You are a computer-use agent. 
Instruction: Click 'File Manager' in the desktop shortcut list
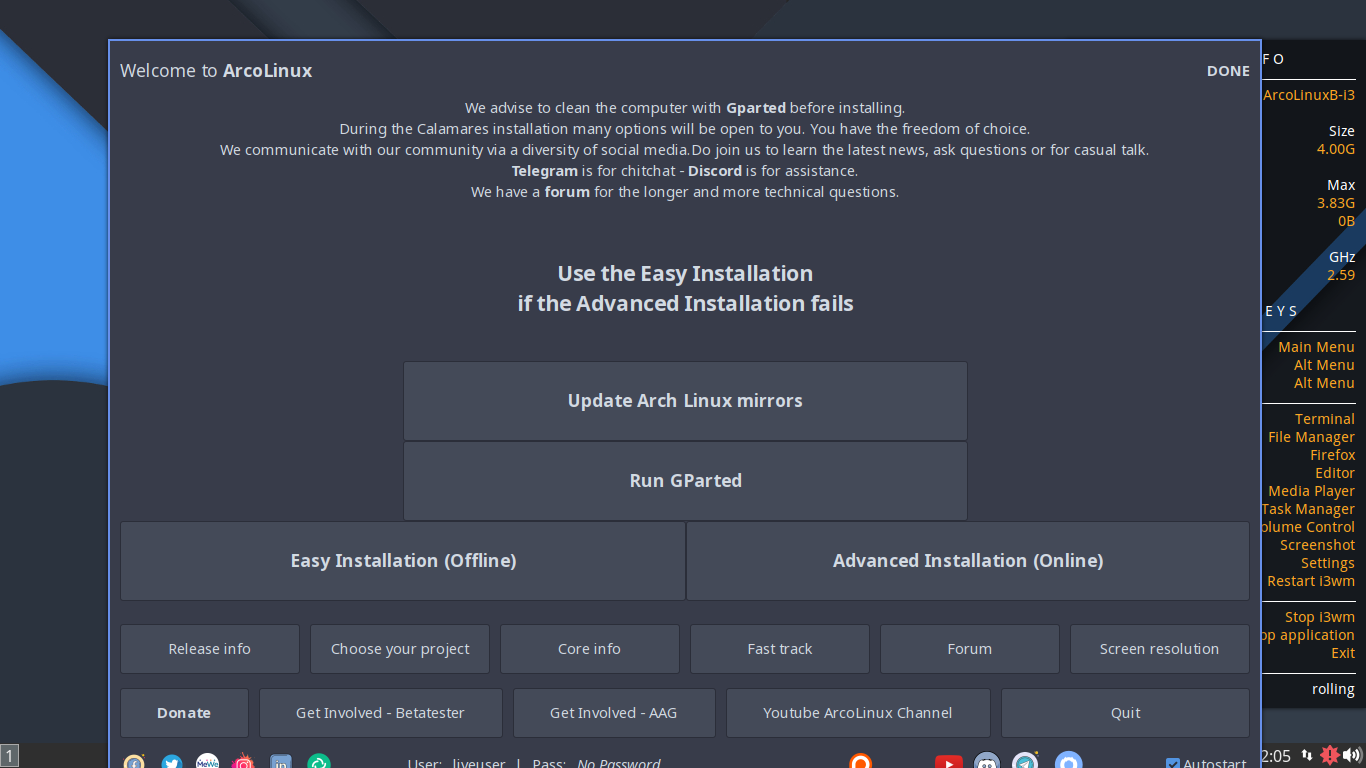(x=1311, y=437)
